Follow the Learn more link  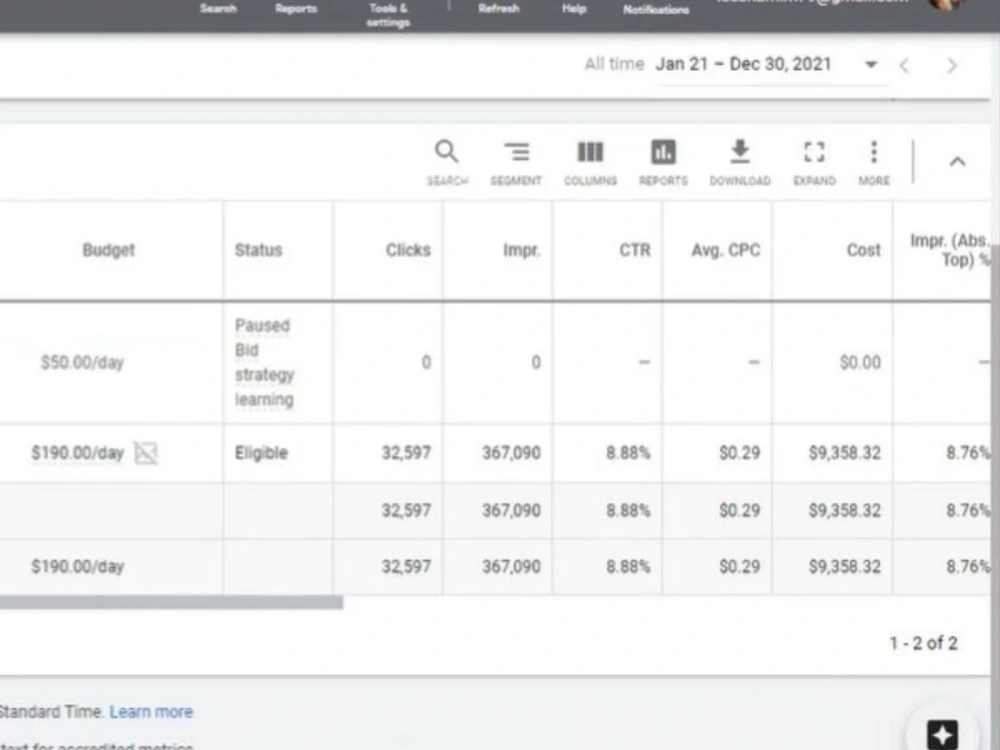pyautogui.click(x=151, y=712)
